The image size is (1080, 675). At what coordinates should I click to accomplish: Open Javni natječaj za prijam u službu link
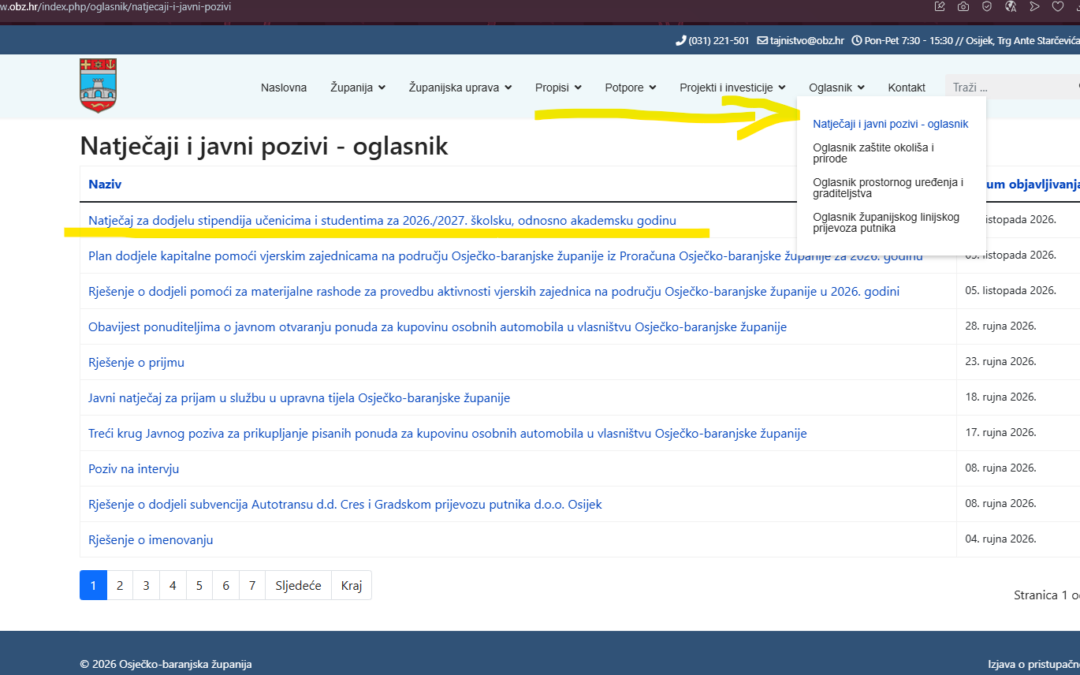coord(299,398)
